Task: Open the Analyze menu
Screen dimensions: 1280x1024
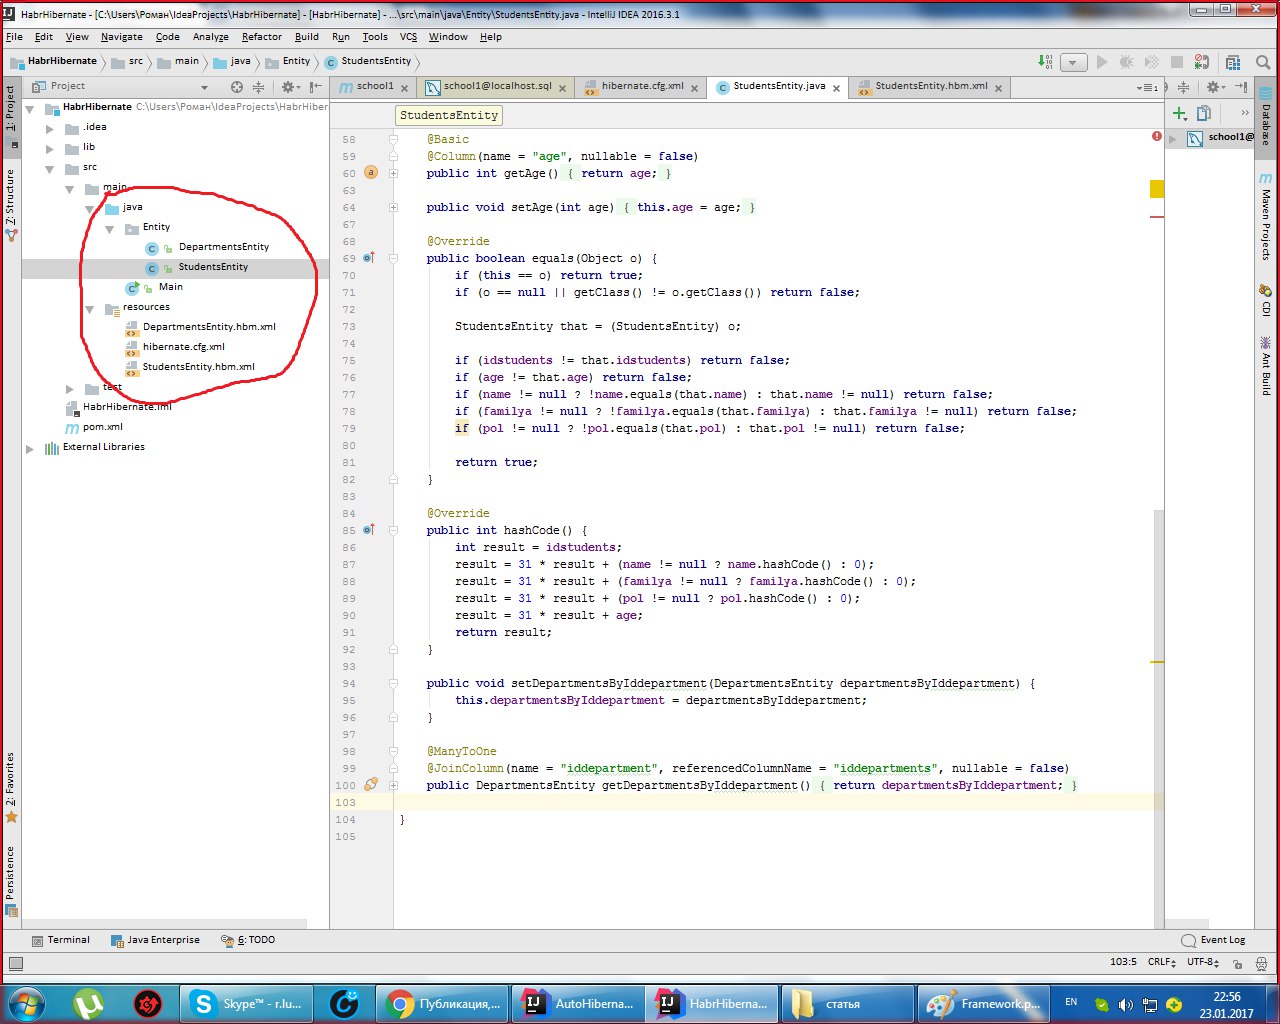Action: coord(211,37)
